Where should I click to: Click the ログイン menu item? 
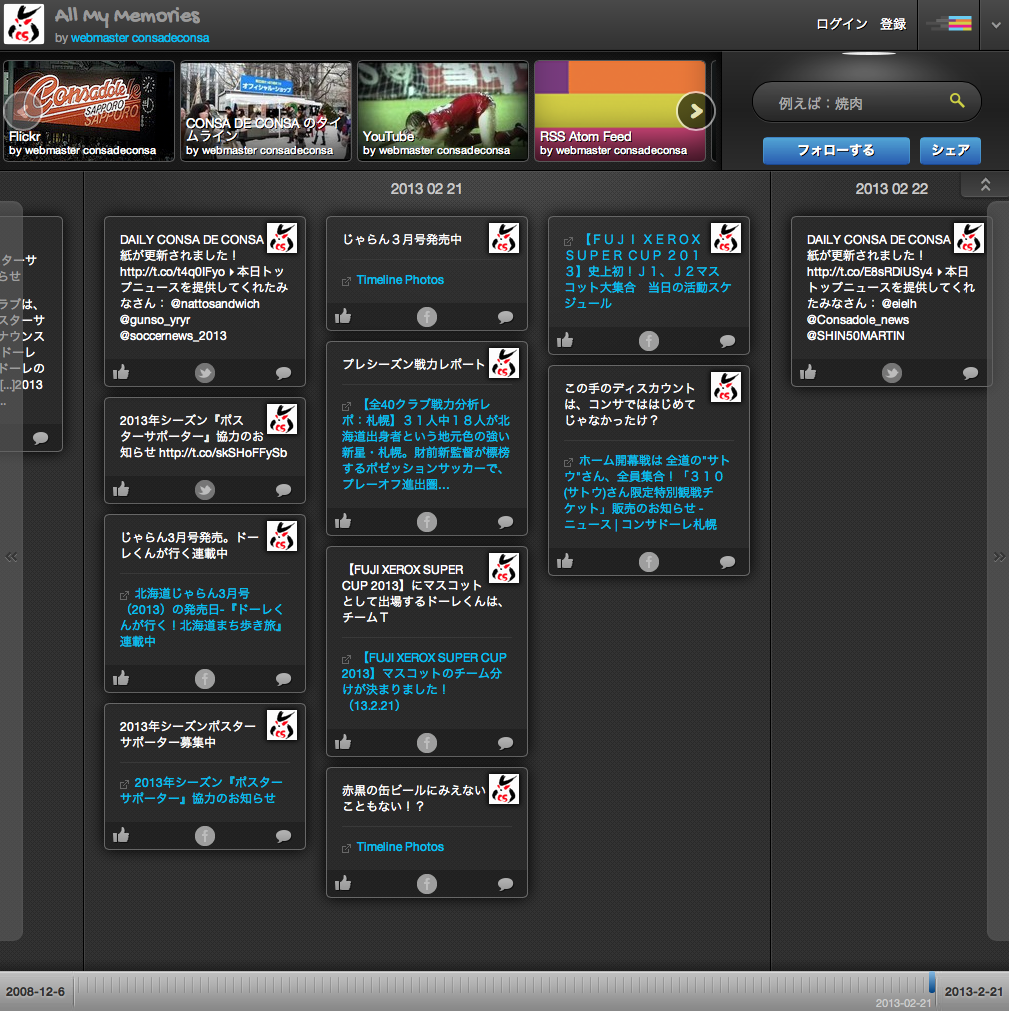841,24
